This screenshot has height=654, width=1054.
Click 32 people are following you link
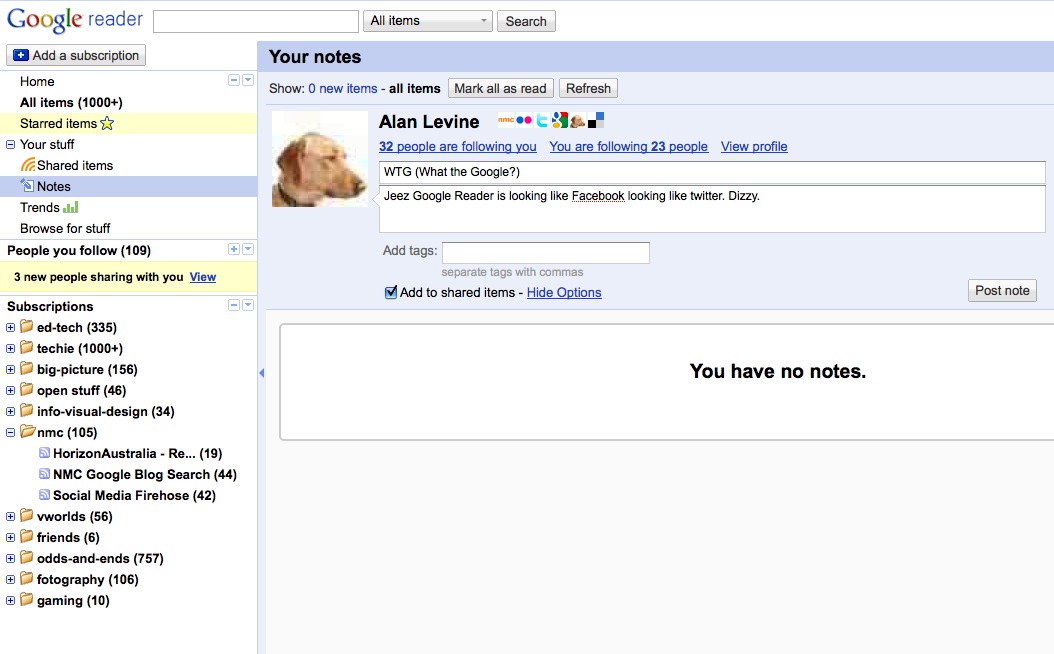(x=458, y=147)
